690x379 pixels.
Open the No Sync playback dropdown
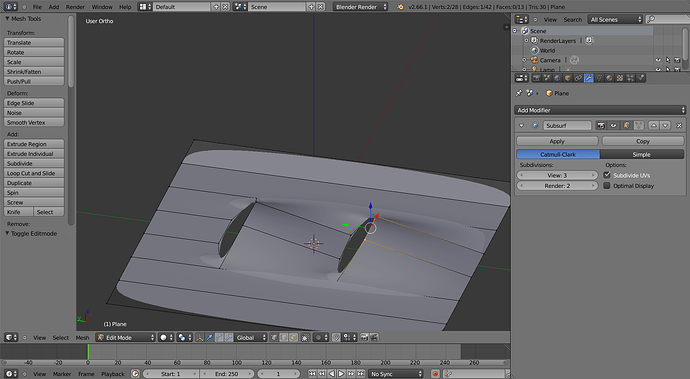[x=396, y=374]
